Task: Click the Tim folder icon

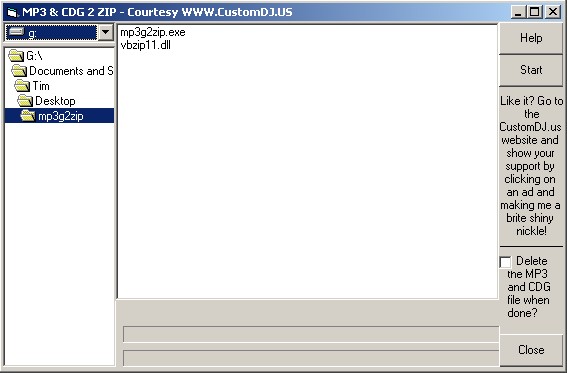Action: click(x=22, y=86)
